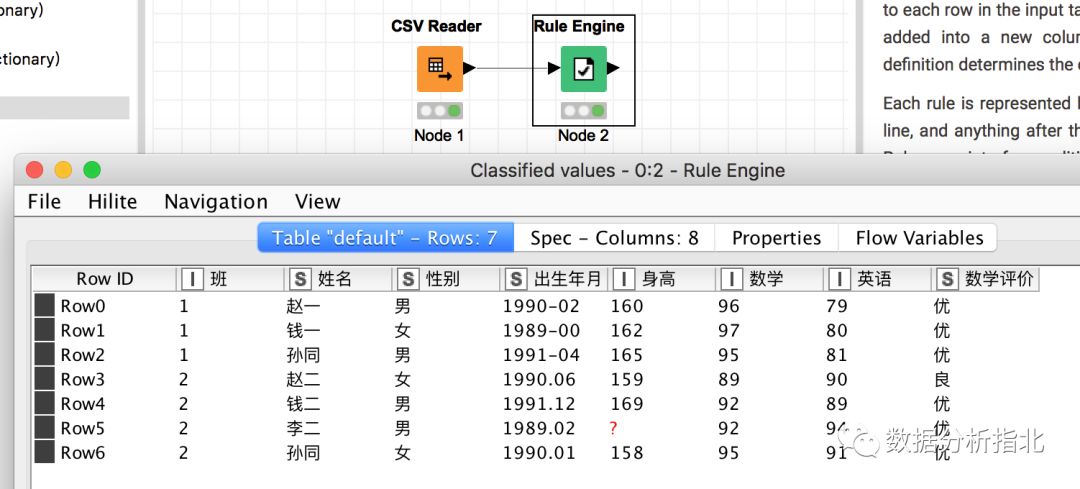The width and height of the screenshot is (1080, 489).
Task: Select the Row4 row ID cell
Action: 83,404
